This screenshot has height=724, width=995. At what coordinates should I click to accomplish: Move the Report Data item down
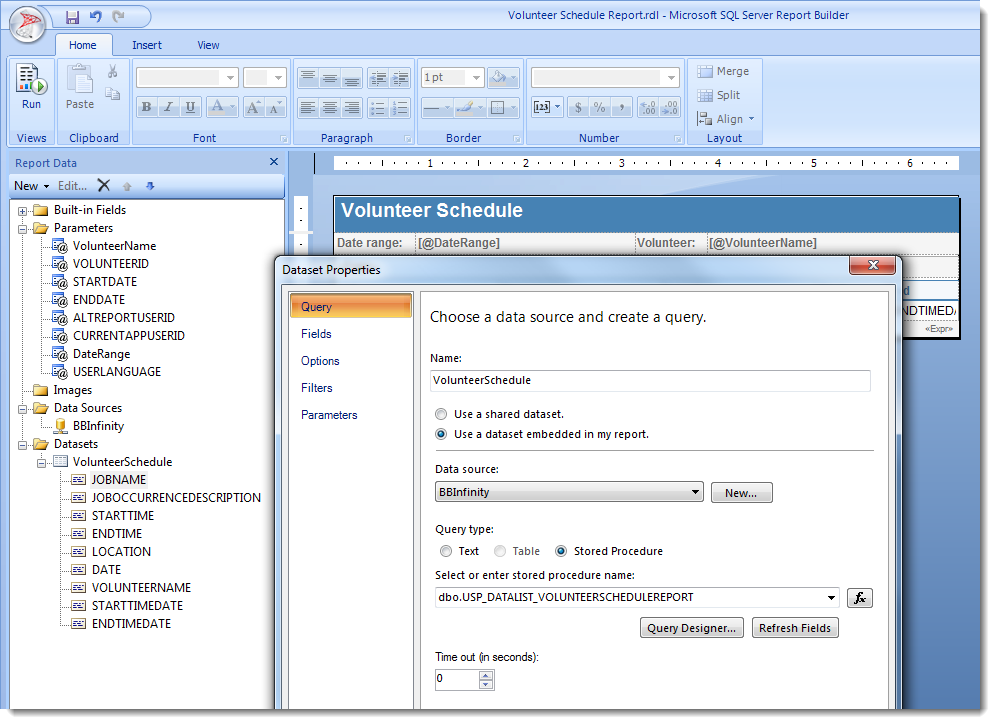pyautogui.click(x=150, y=186)
